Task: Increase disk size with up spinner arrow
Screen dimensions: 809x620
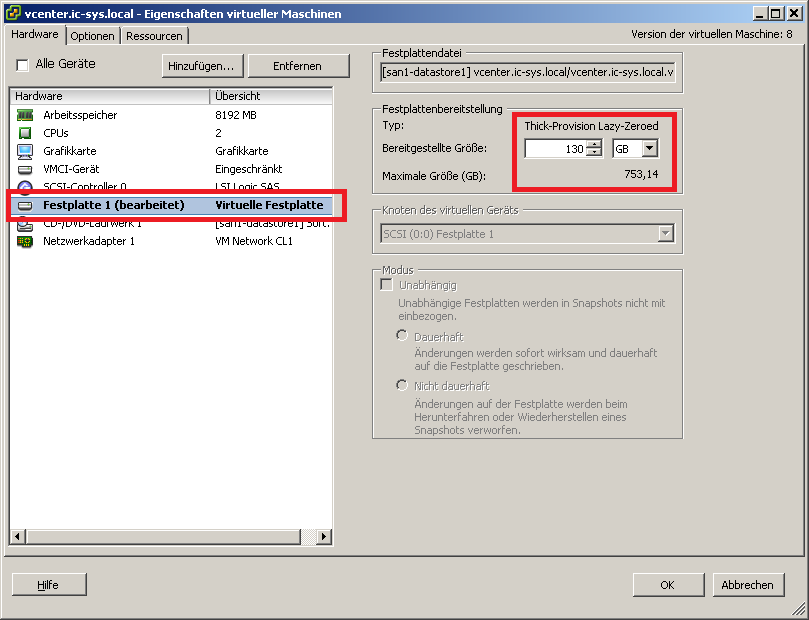Action: pyautogui.click(x=594, y=144)
